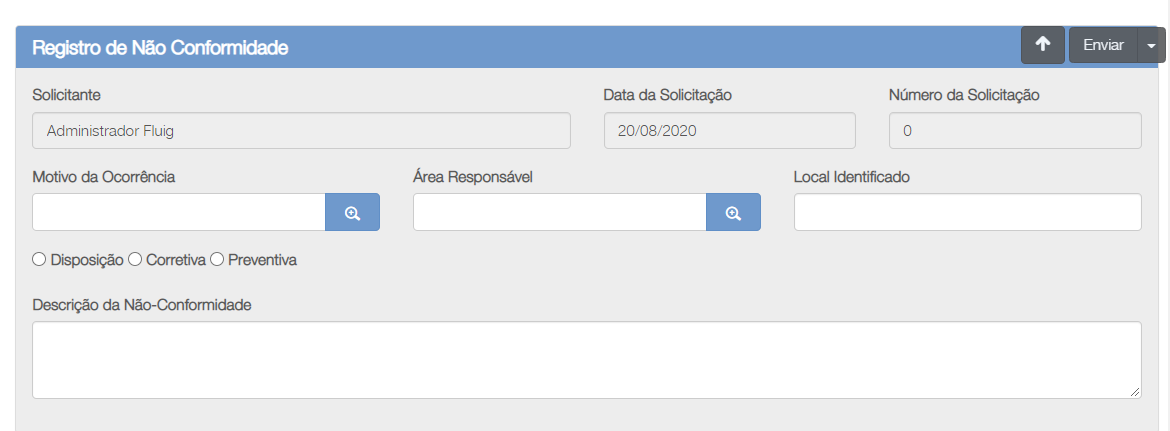Grab the resize handle of description box
The width and height of the screenshot is (1170, 431).
[x=1135, y=391]
